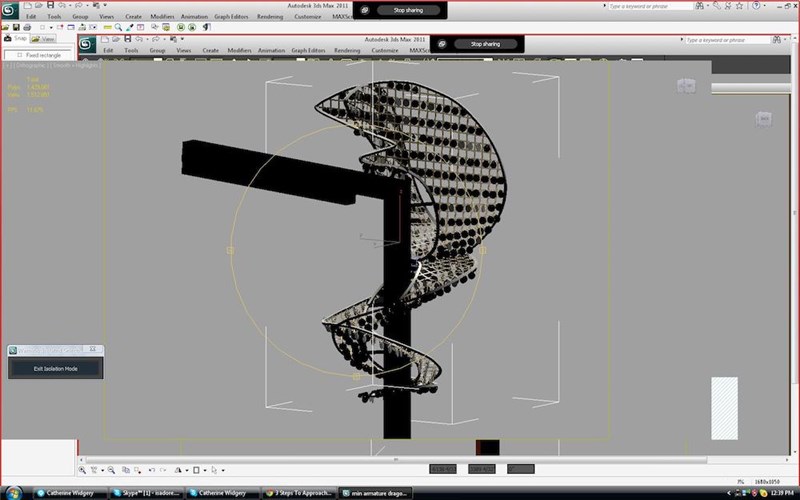Click the Save floppy icon in title bar

point(50,5)
